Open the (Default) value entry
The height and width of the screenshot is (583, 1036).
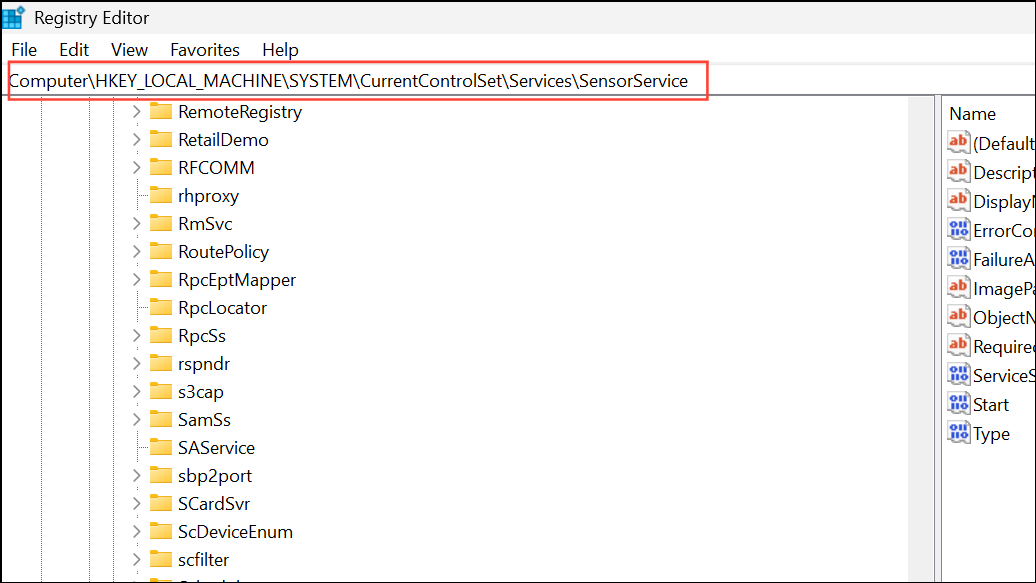[1005, 142]
